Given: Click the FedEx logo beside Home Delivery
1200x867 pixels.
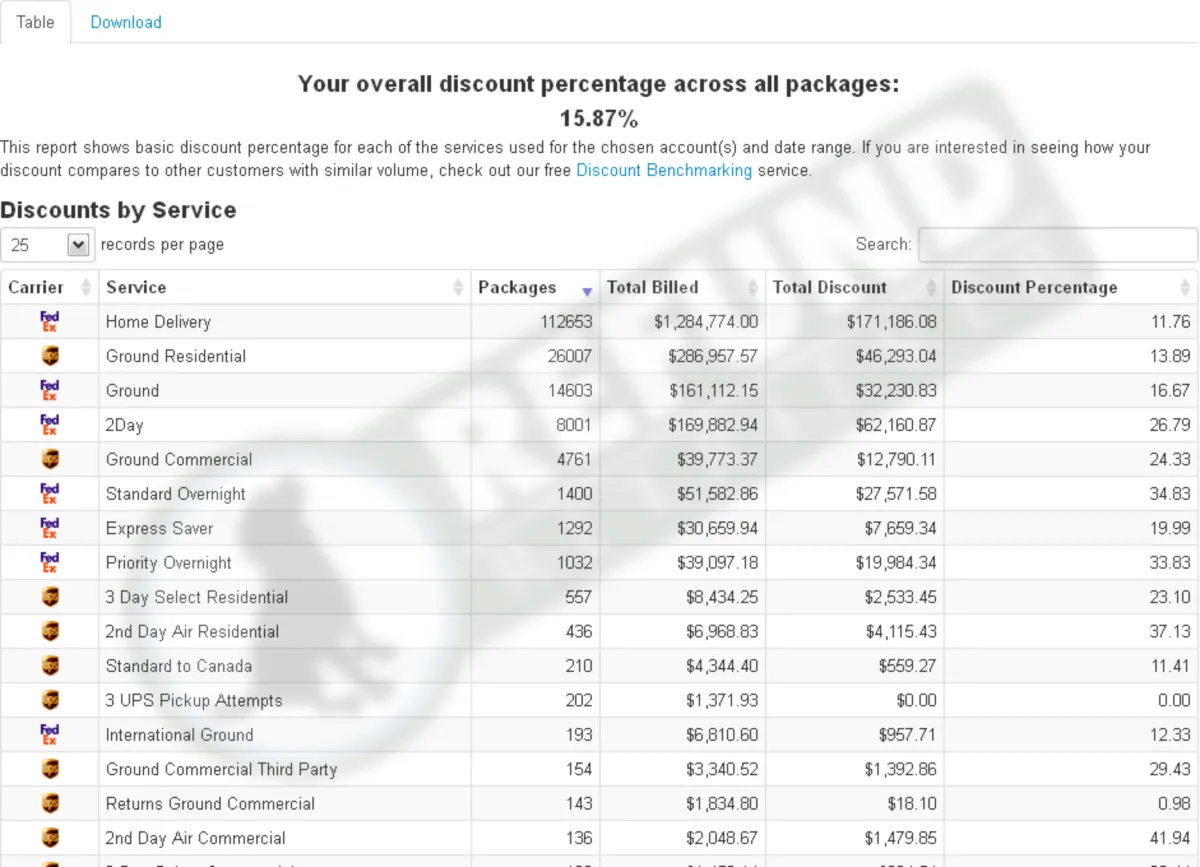Looking at the screenshot, I should pos(49,321).
